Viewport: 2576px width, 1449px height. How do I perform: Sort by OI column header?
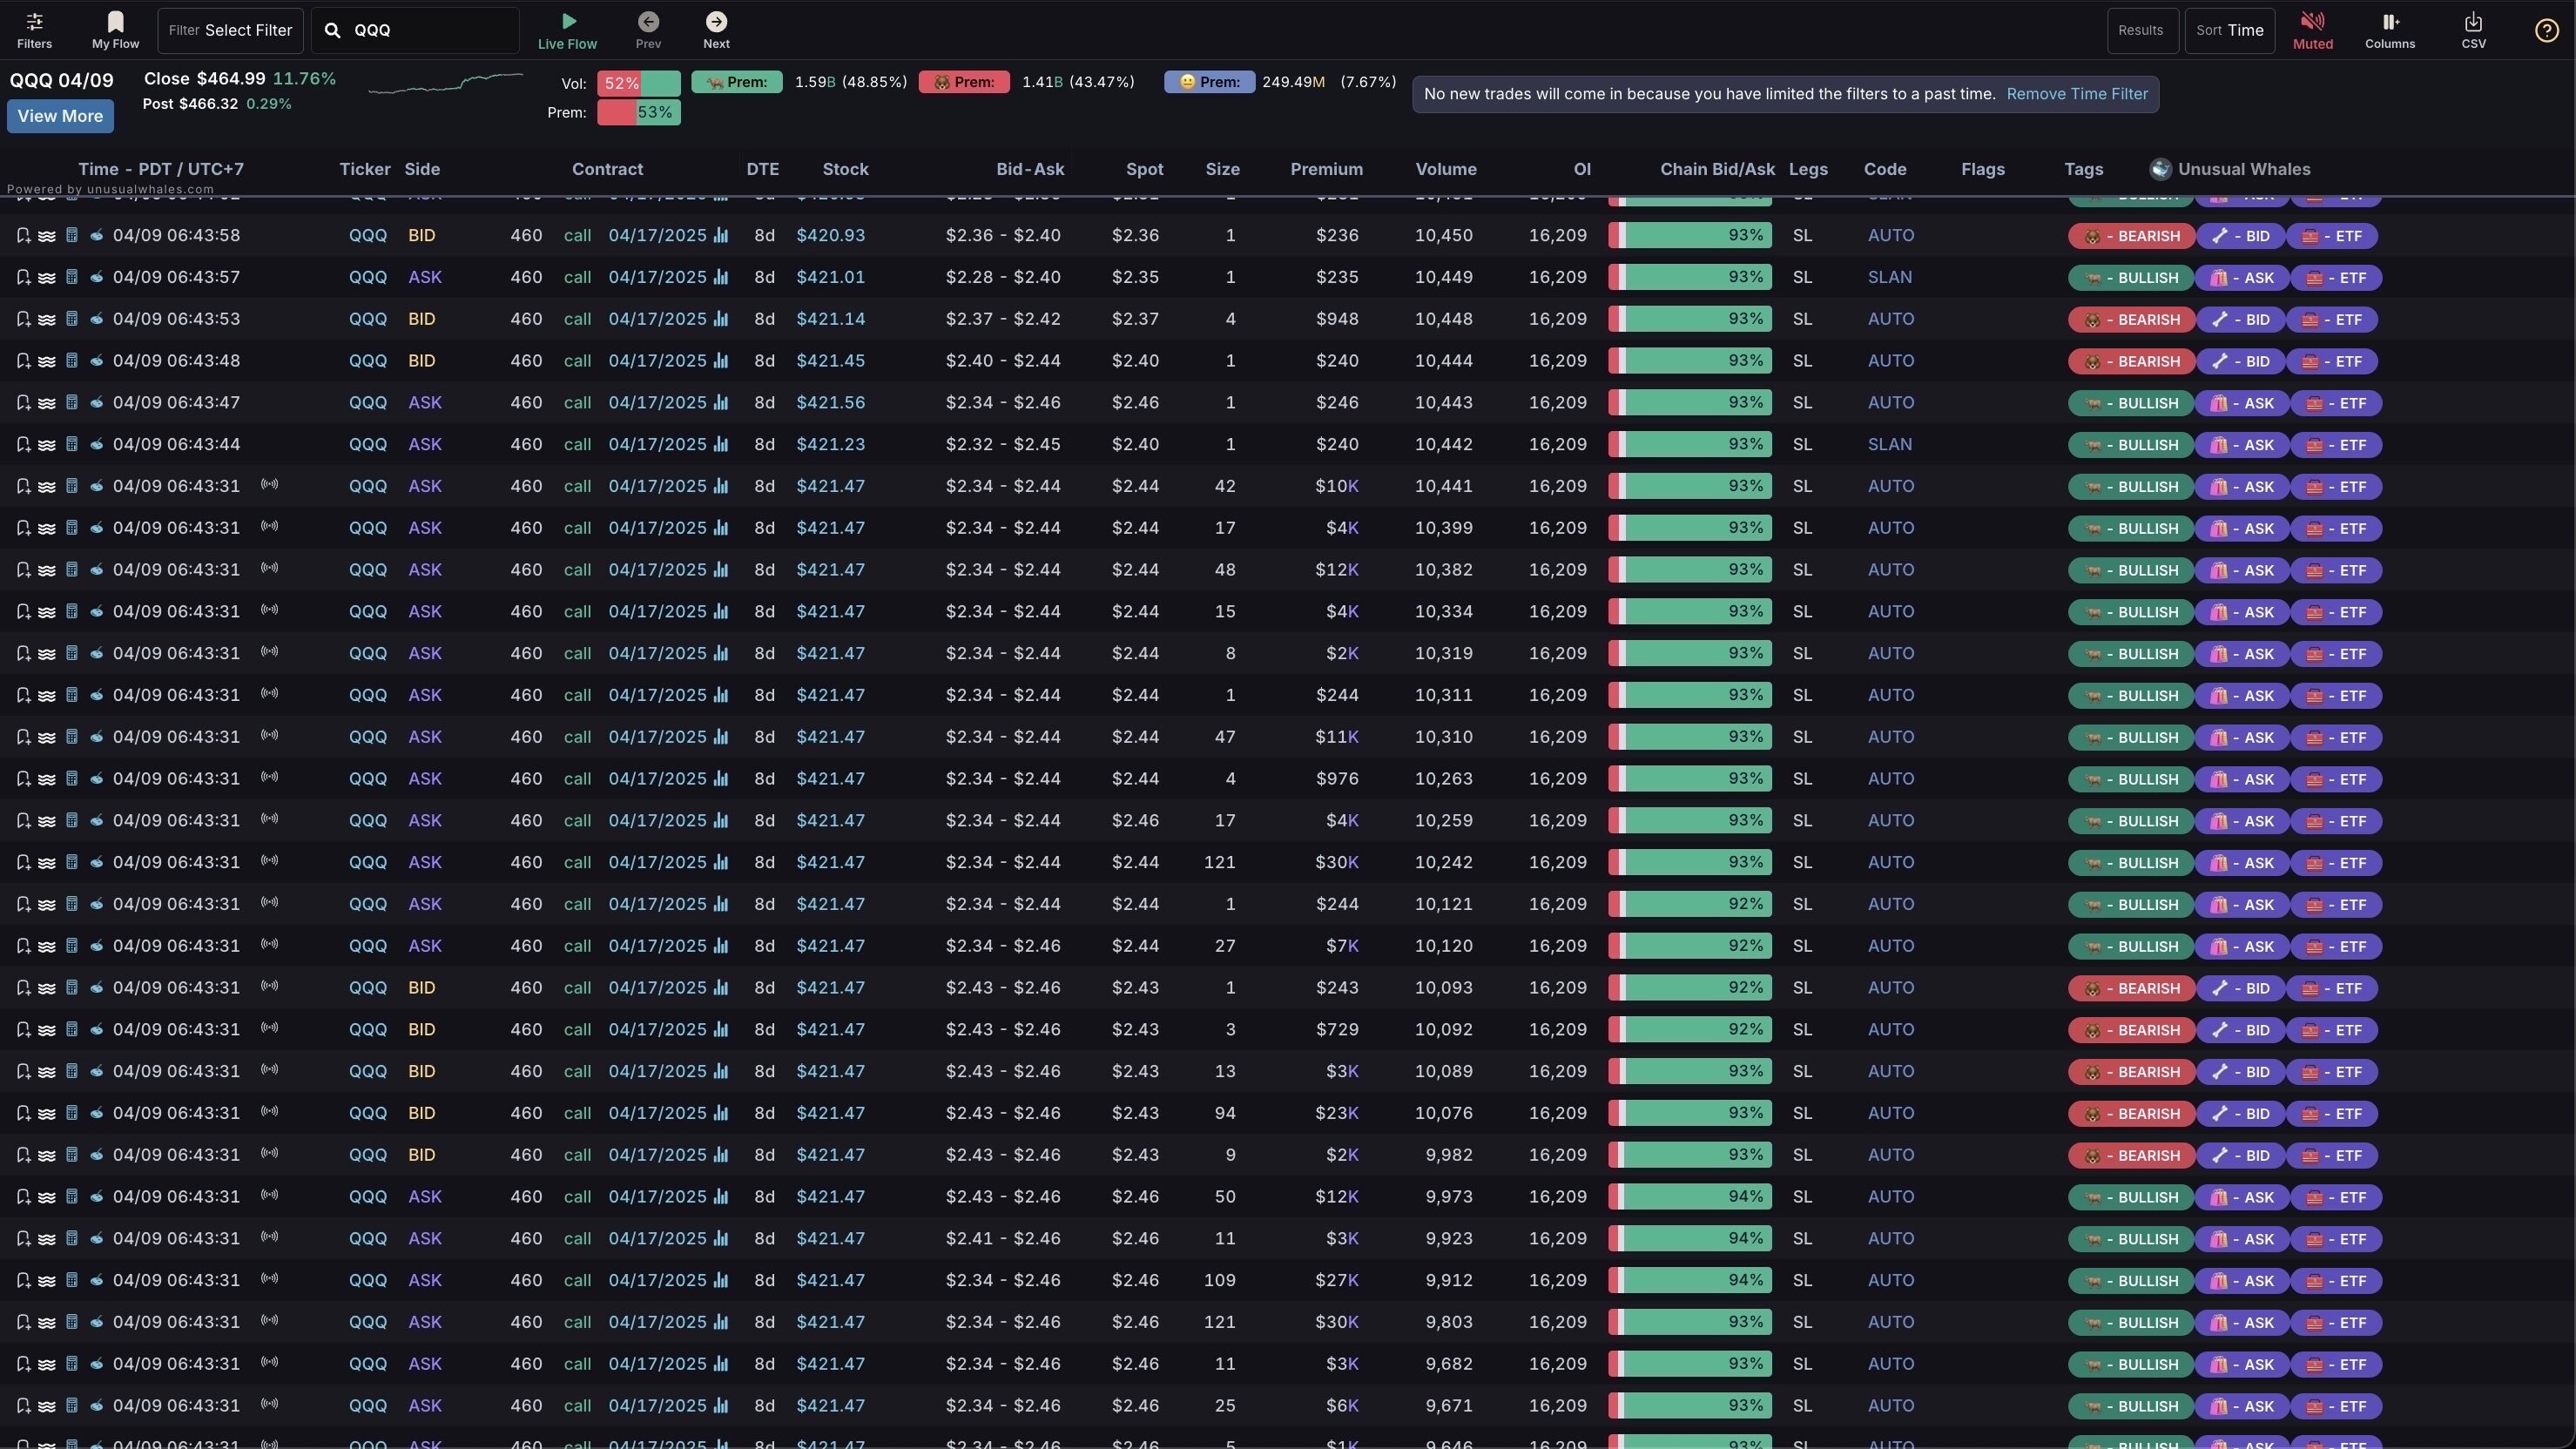pos(1581,169)
